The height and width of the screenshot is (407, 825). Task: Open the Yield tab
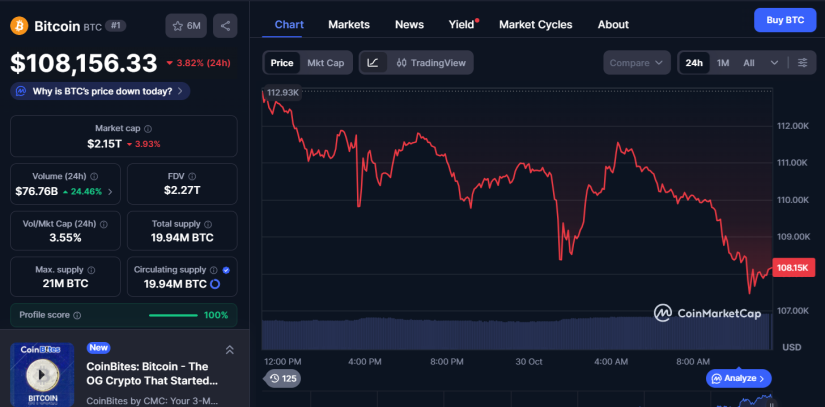[461, 24]
